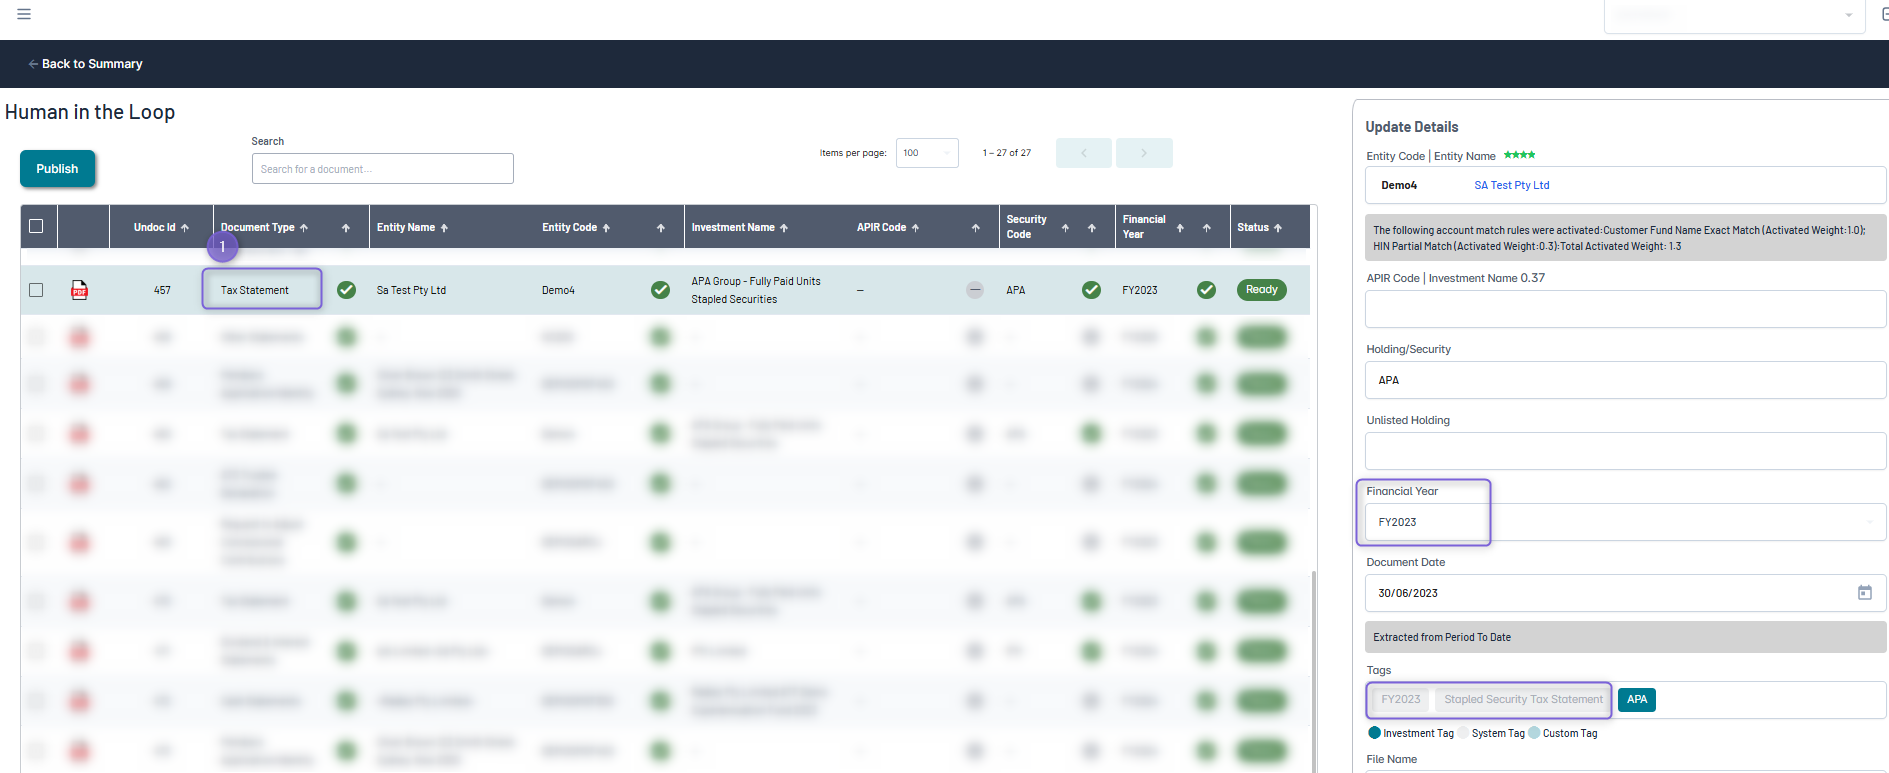1889x773 pixels.
Task: Sort by Investment Name column header
Action: (x=733, y=228)
